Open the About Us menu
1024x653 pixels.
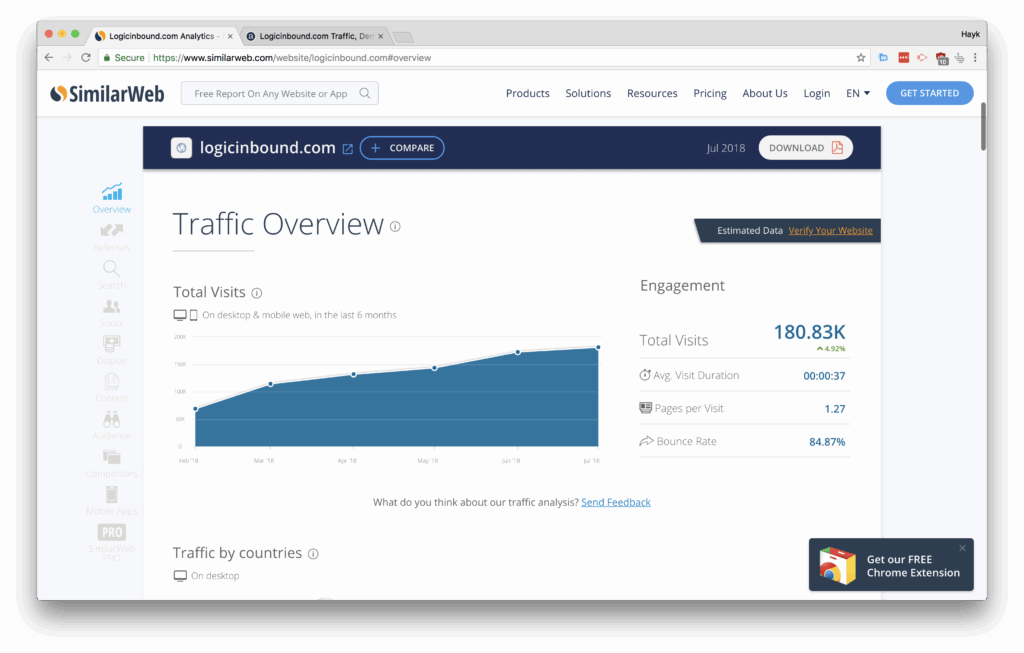pyautogui.click(x=765, y=93)
